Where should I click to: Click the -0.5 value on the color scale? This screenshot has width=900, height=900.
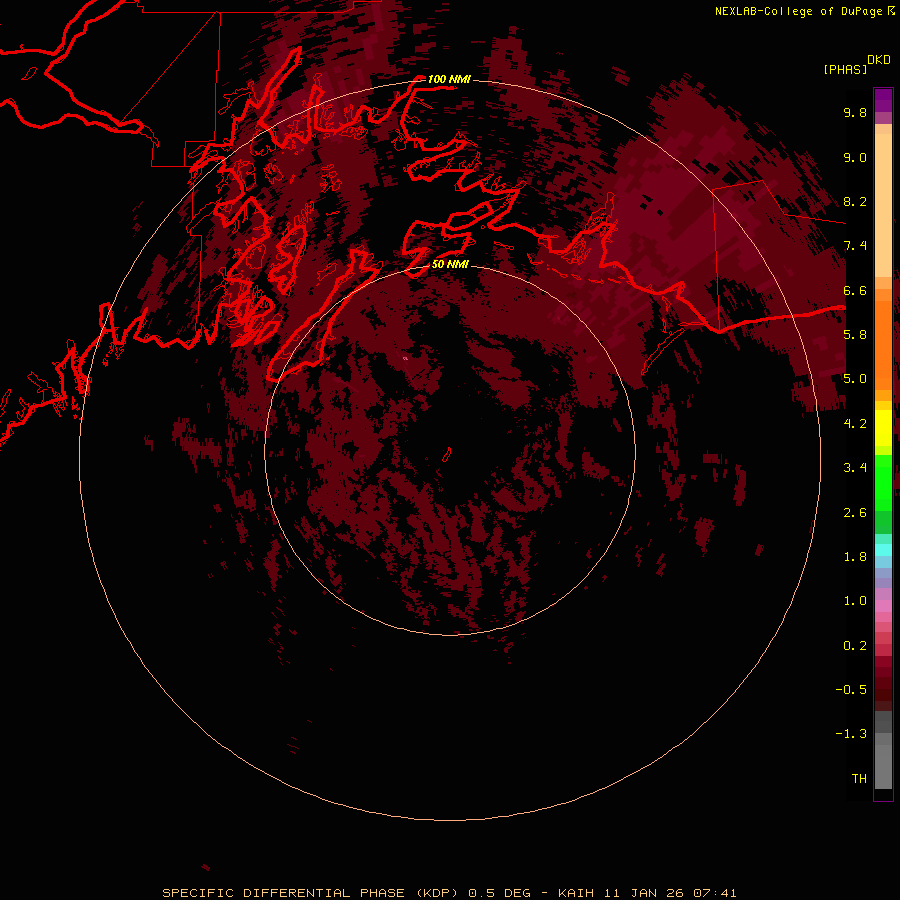click(x=851, y=690)
